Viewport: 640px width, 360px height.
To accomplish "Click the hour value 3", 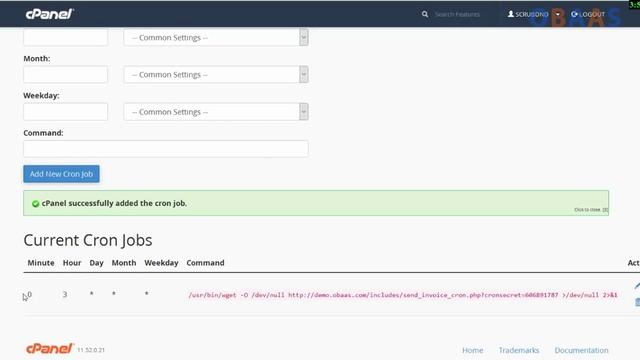I will coord(65,294).
